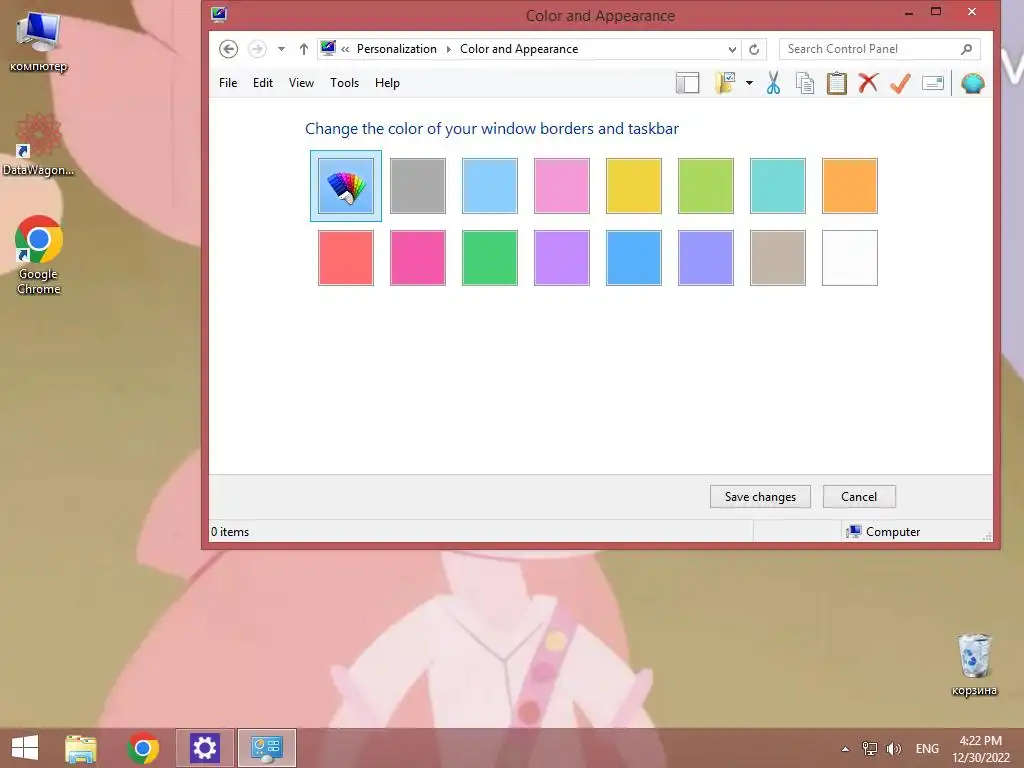Open the recent locations dropdown arrow
1024x768 pixels.
[x=281, y=49]
